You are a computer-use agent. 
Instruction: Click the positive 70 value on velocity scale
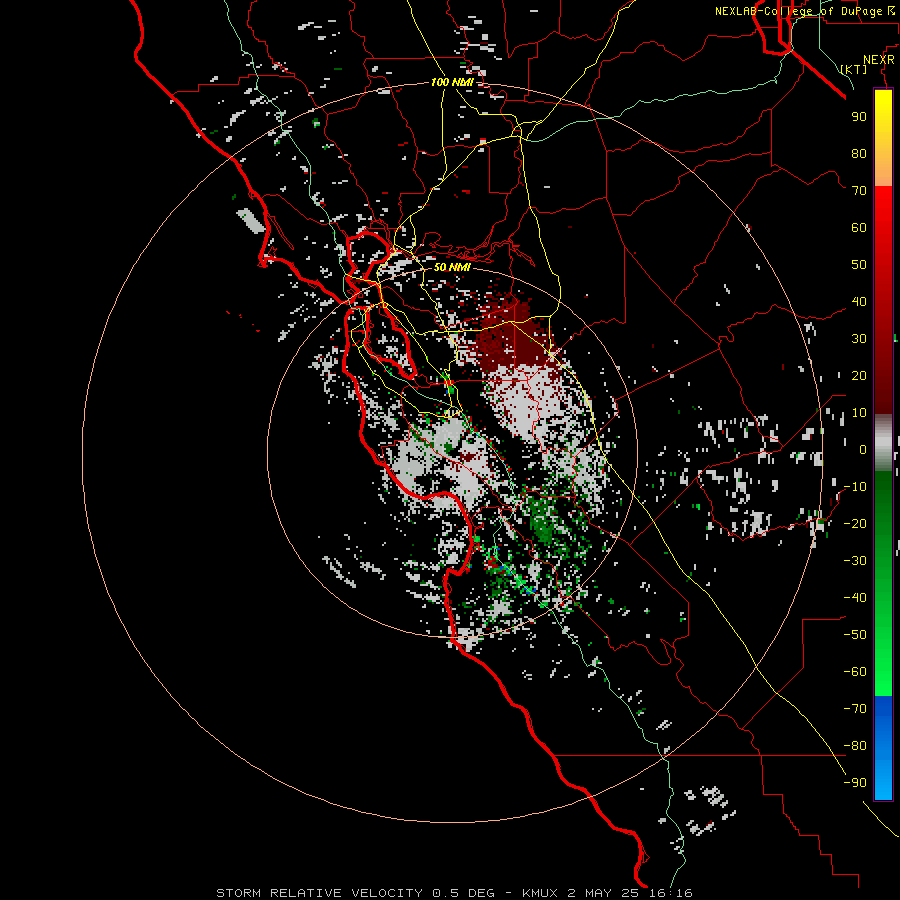click(859, 191)
